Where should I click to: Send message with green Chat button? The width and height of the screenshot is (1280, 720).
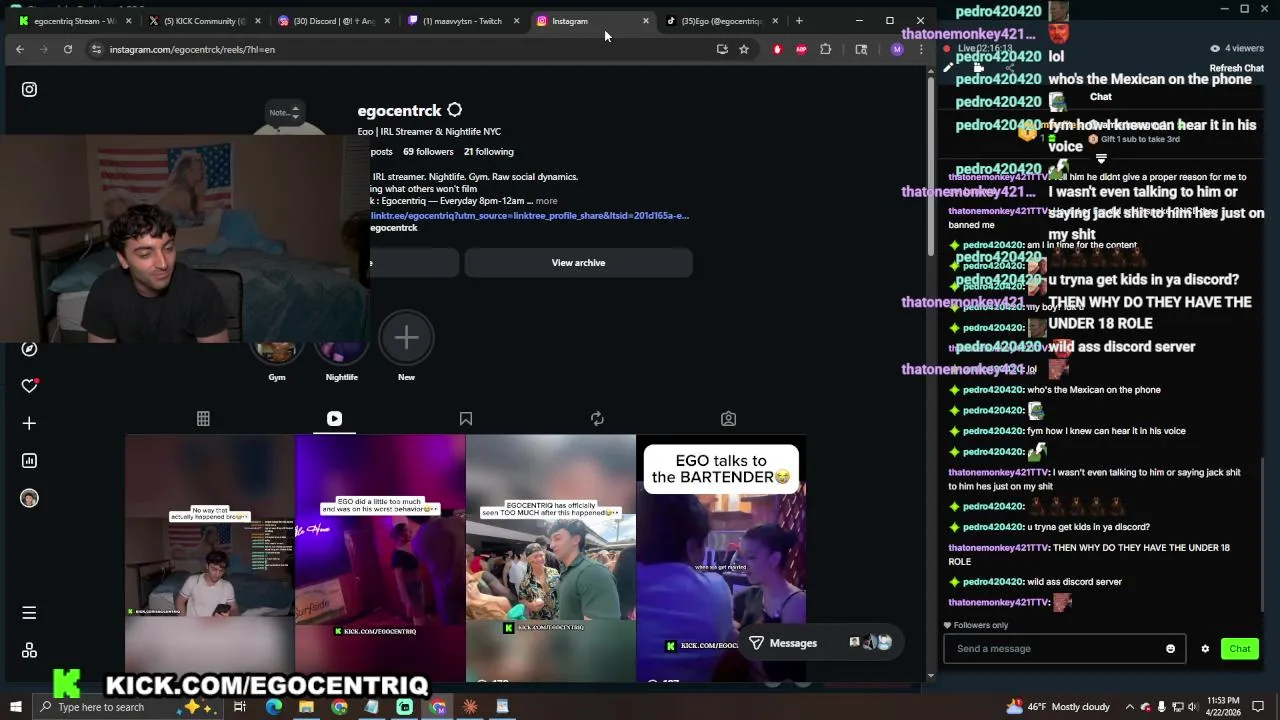click(1240, 649)
